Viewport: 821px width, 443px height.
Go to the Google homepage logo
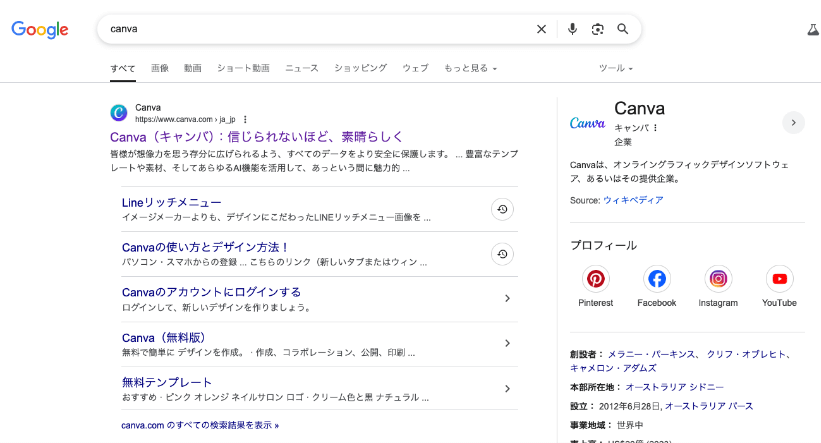[40, 29]
